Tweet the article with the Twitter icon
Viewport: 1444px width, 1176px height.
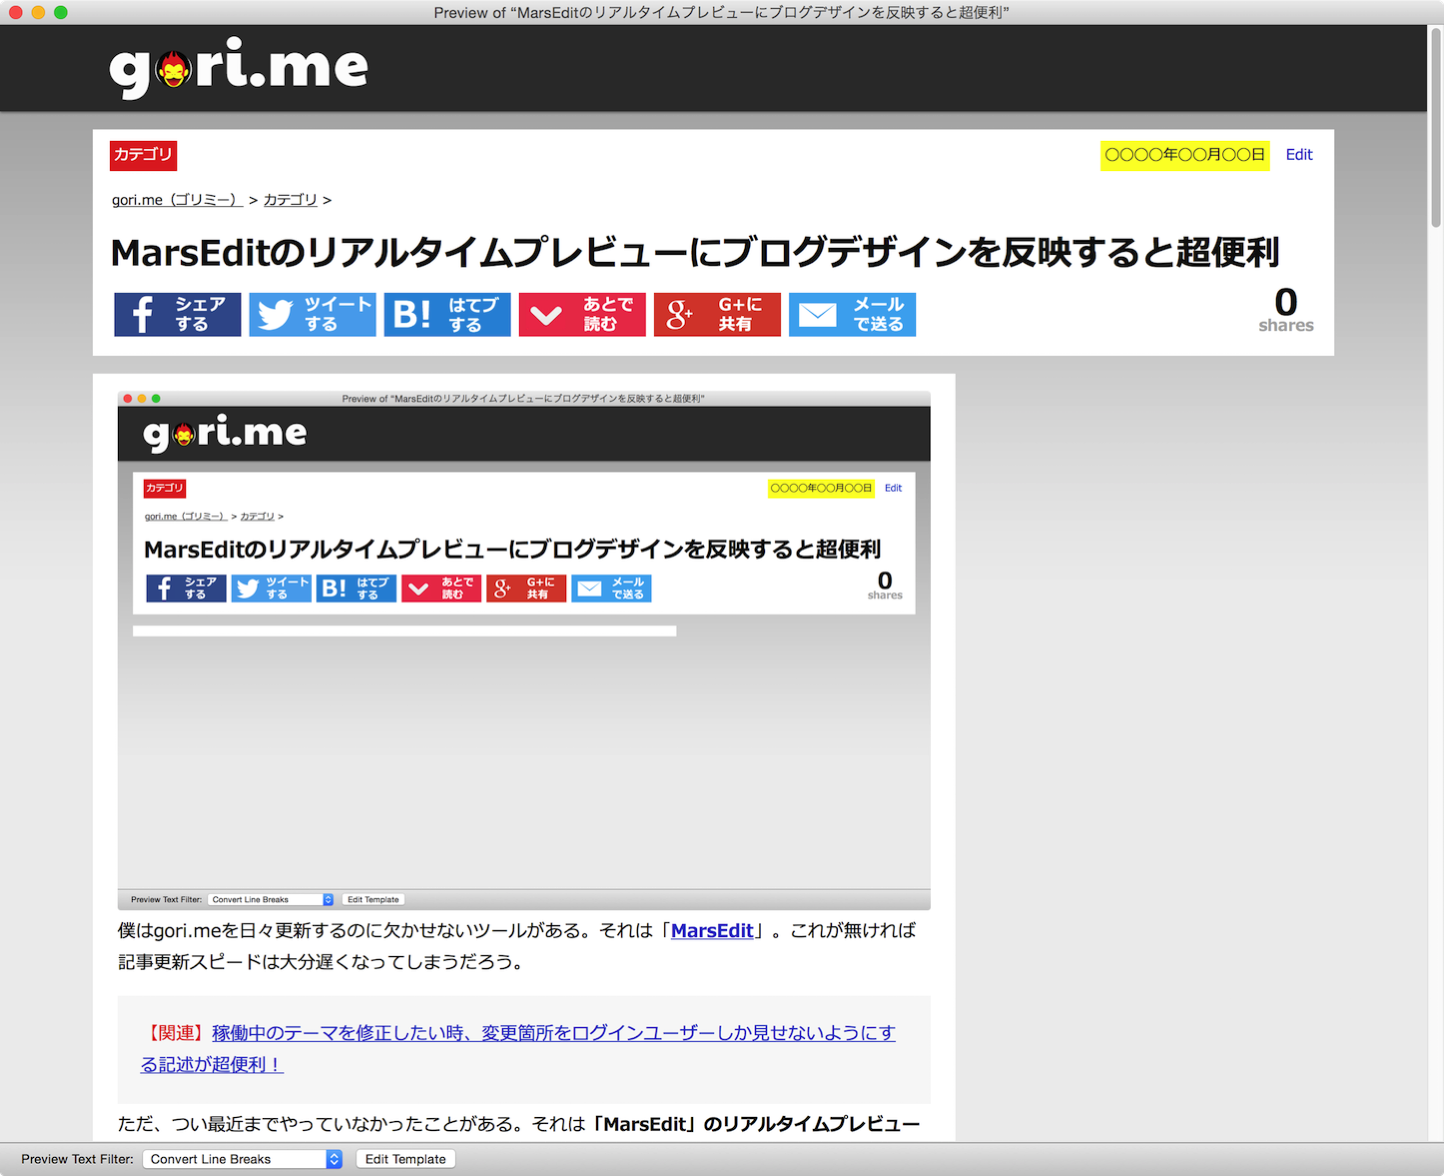tap(312, 314)
